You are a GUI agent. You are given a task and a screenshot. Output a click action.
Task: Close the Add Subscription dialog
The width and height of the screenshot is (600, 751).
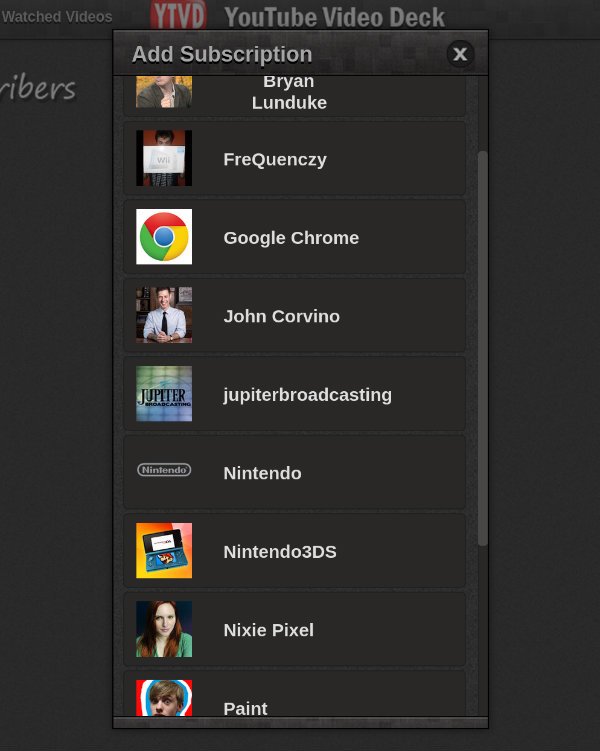pos(459,54)
